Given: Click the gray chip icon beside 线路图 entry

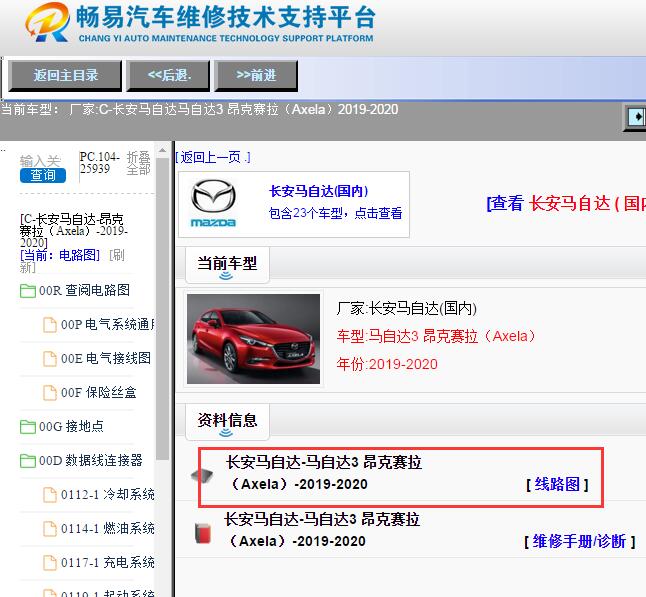Looking at the screenshot, I should (202, 475).
